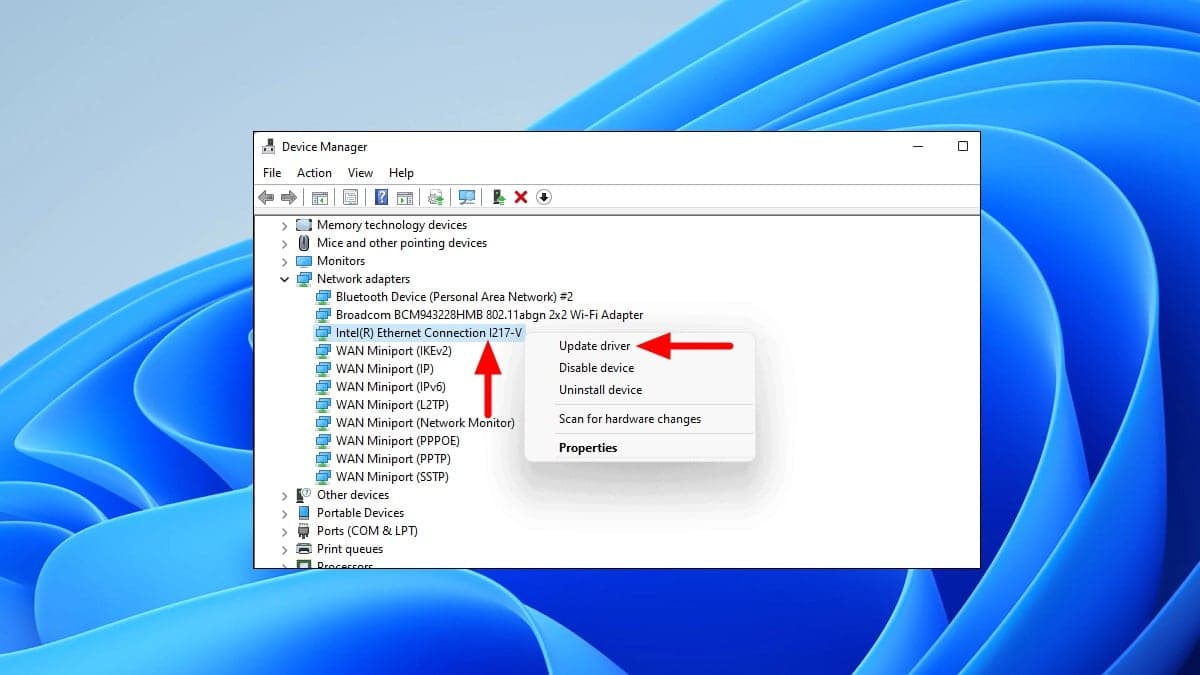Select Properties in the context menu
1200x675 pixels.
[588, 447]
